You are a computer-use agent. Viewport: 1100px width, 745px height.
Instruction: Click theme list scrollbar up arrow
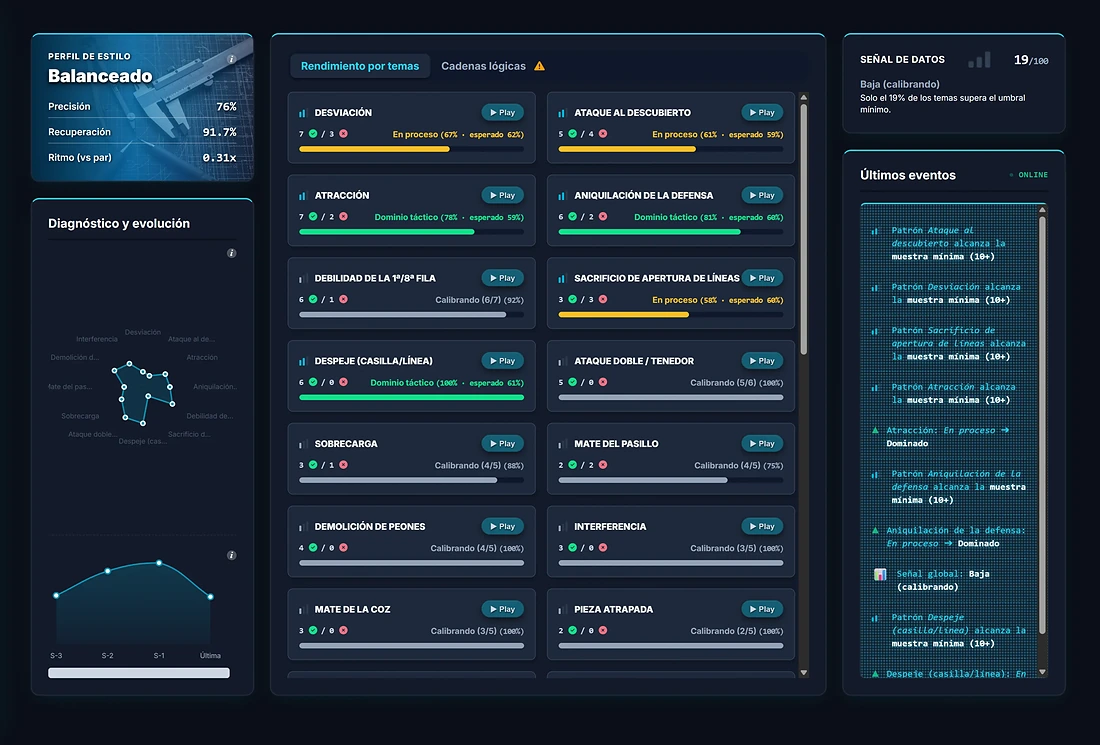[x=804, y=98]
